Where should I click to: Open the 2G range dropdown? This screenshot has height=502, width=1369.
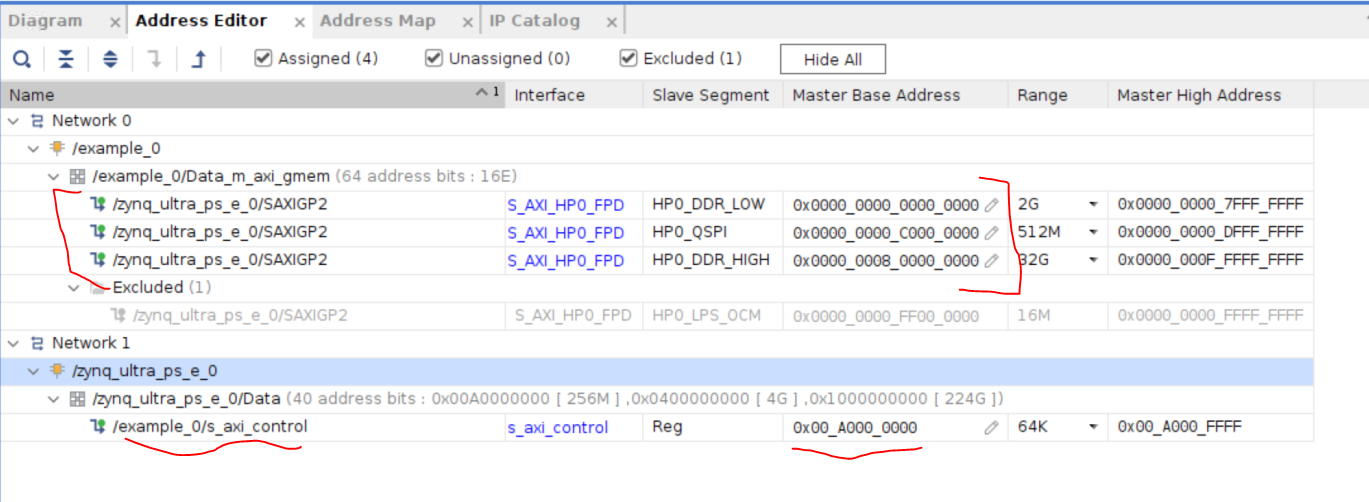point(1093,205)
